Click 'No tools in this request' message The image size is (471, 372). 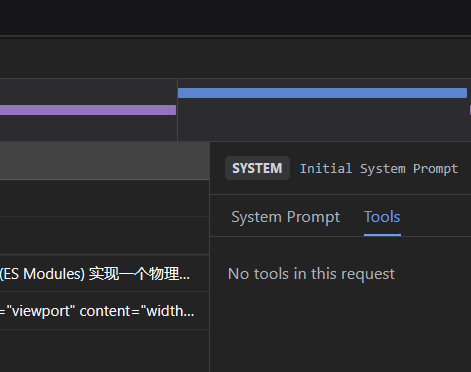click(311, 274)
